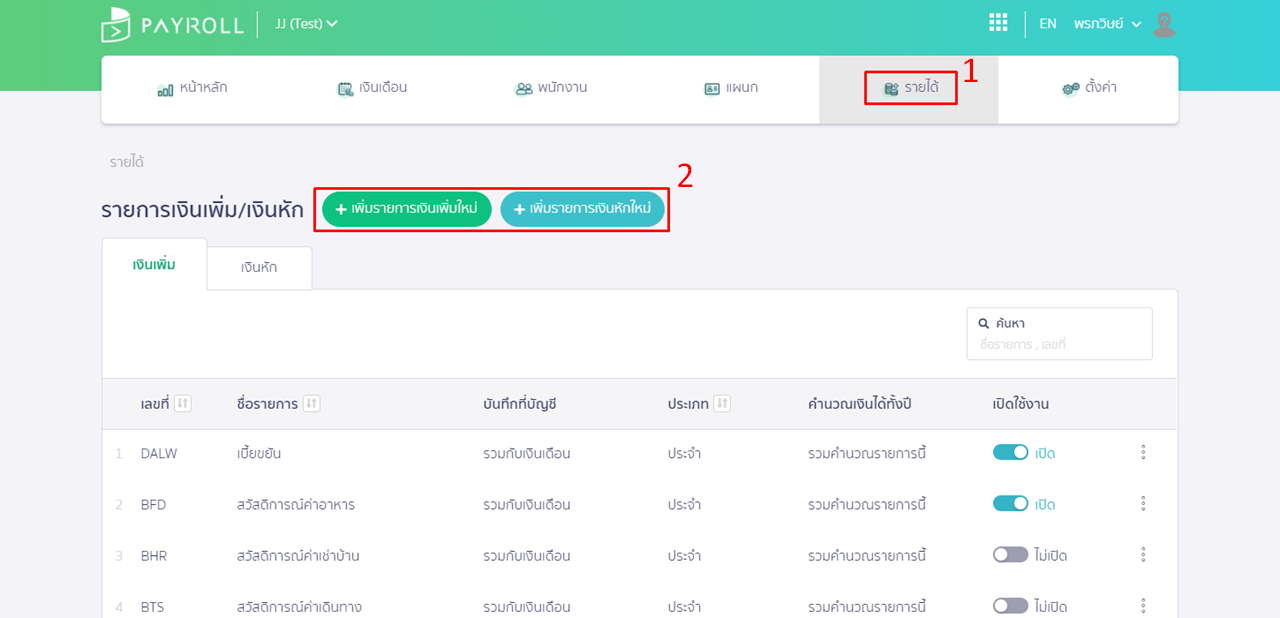
Task: Open three-dot menu for BFD row
Action: (x=1143, y=504)
